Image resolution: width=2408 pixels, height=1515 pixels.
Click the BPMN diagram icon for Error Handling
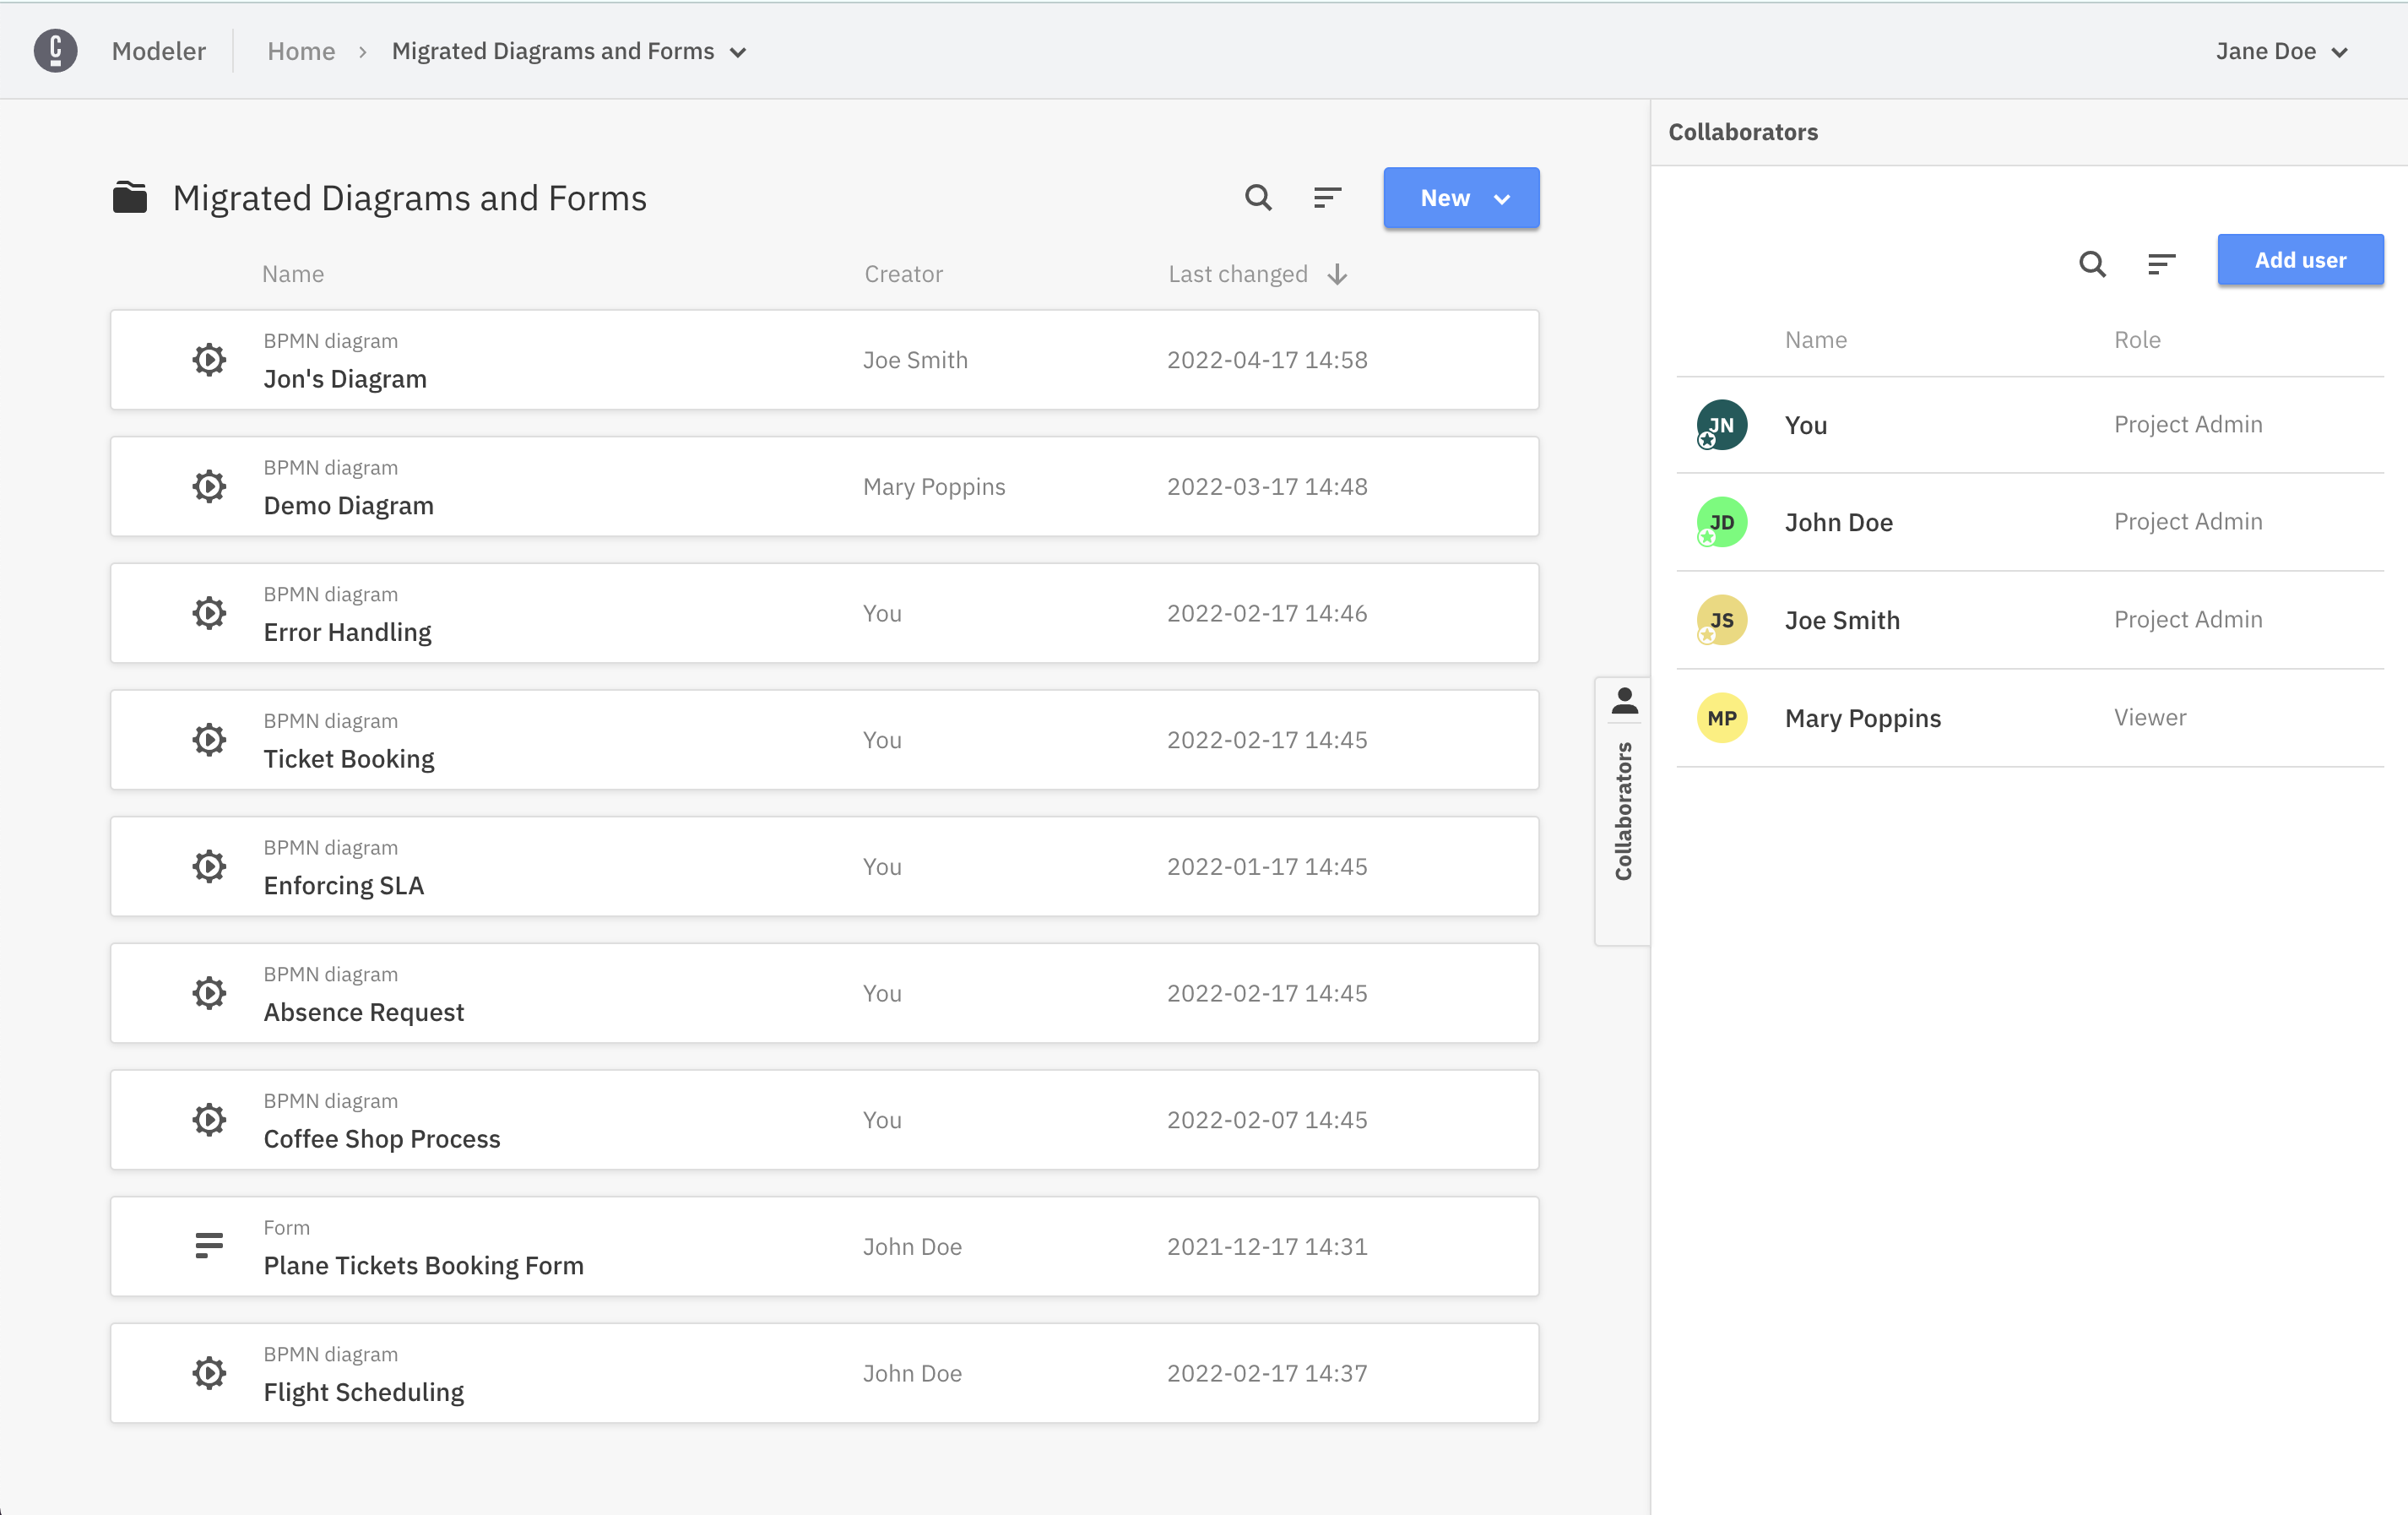click(x=206, y=612)
